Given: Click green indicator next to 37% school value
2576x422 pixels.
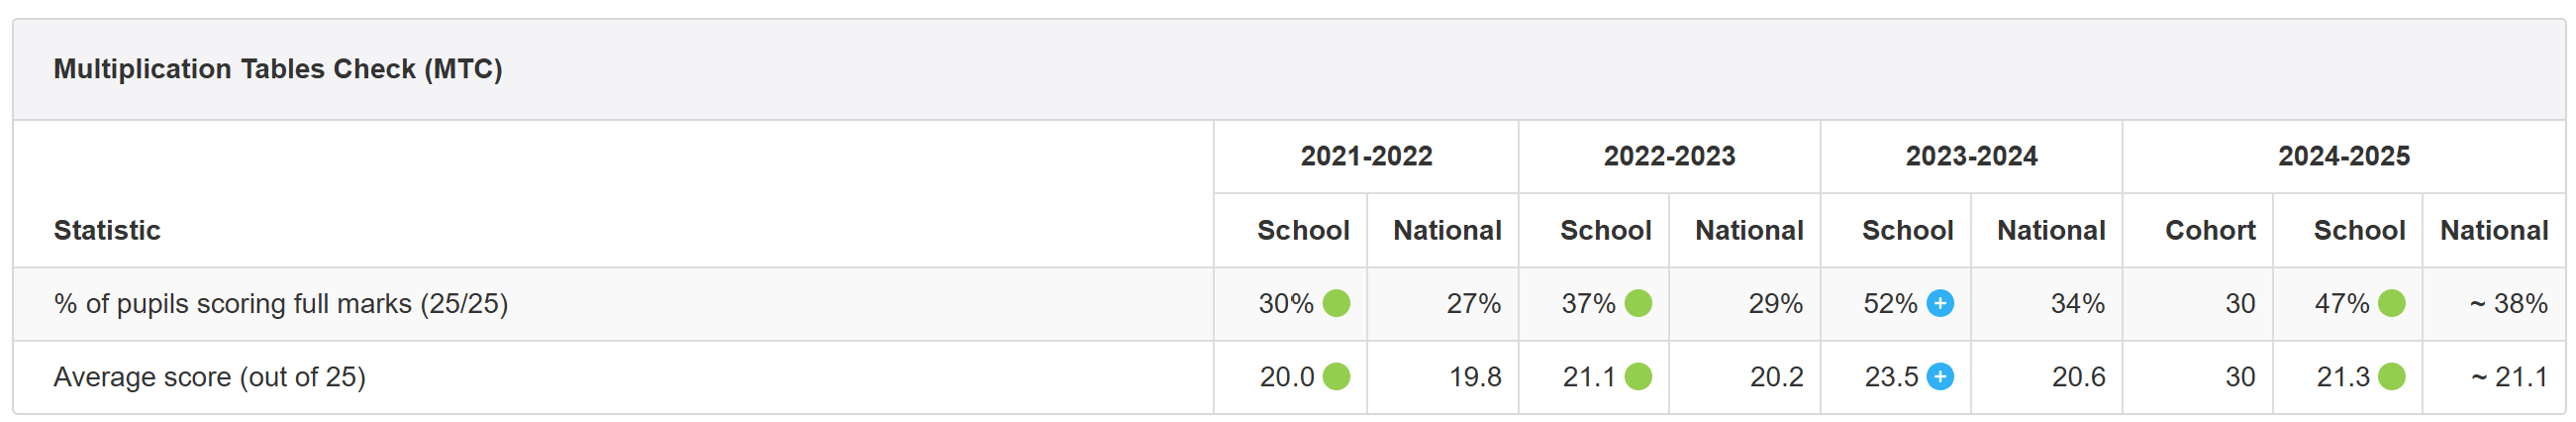Looking at the screenshot, I should (1638, 303).
